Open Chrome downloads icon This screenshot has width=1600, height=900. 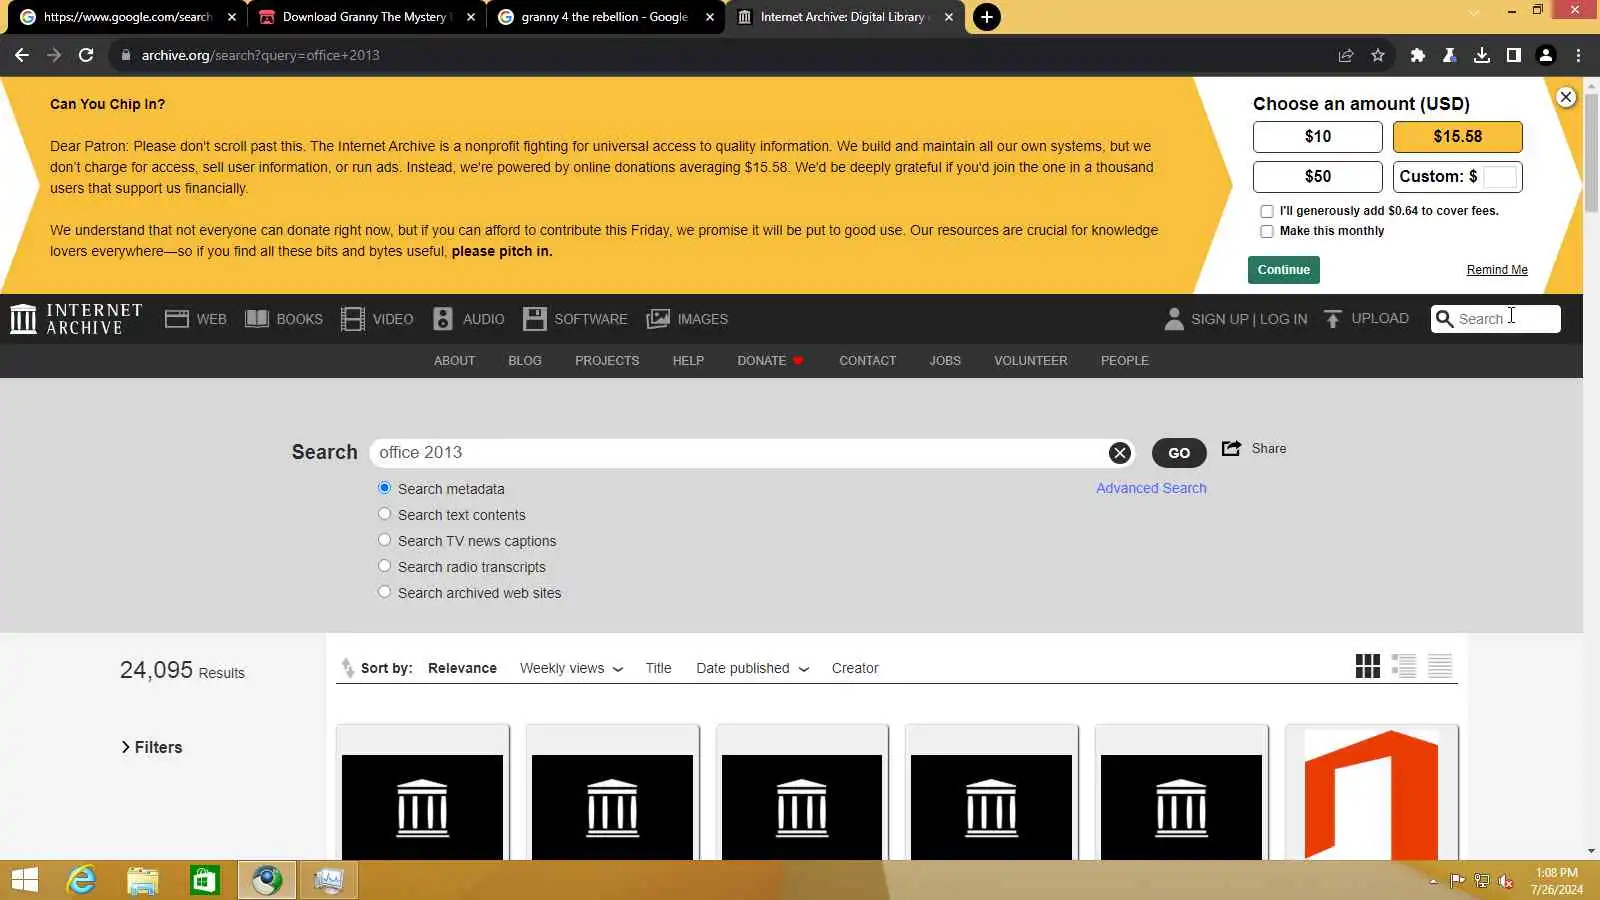coord(1482,55)
